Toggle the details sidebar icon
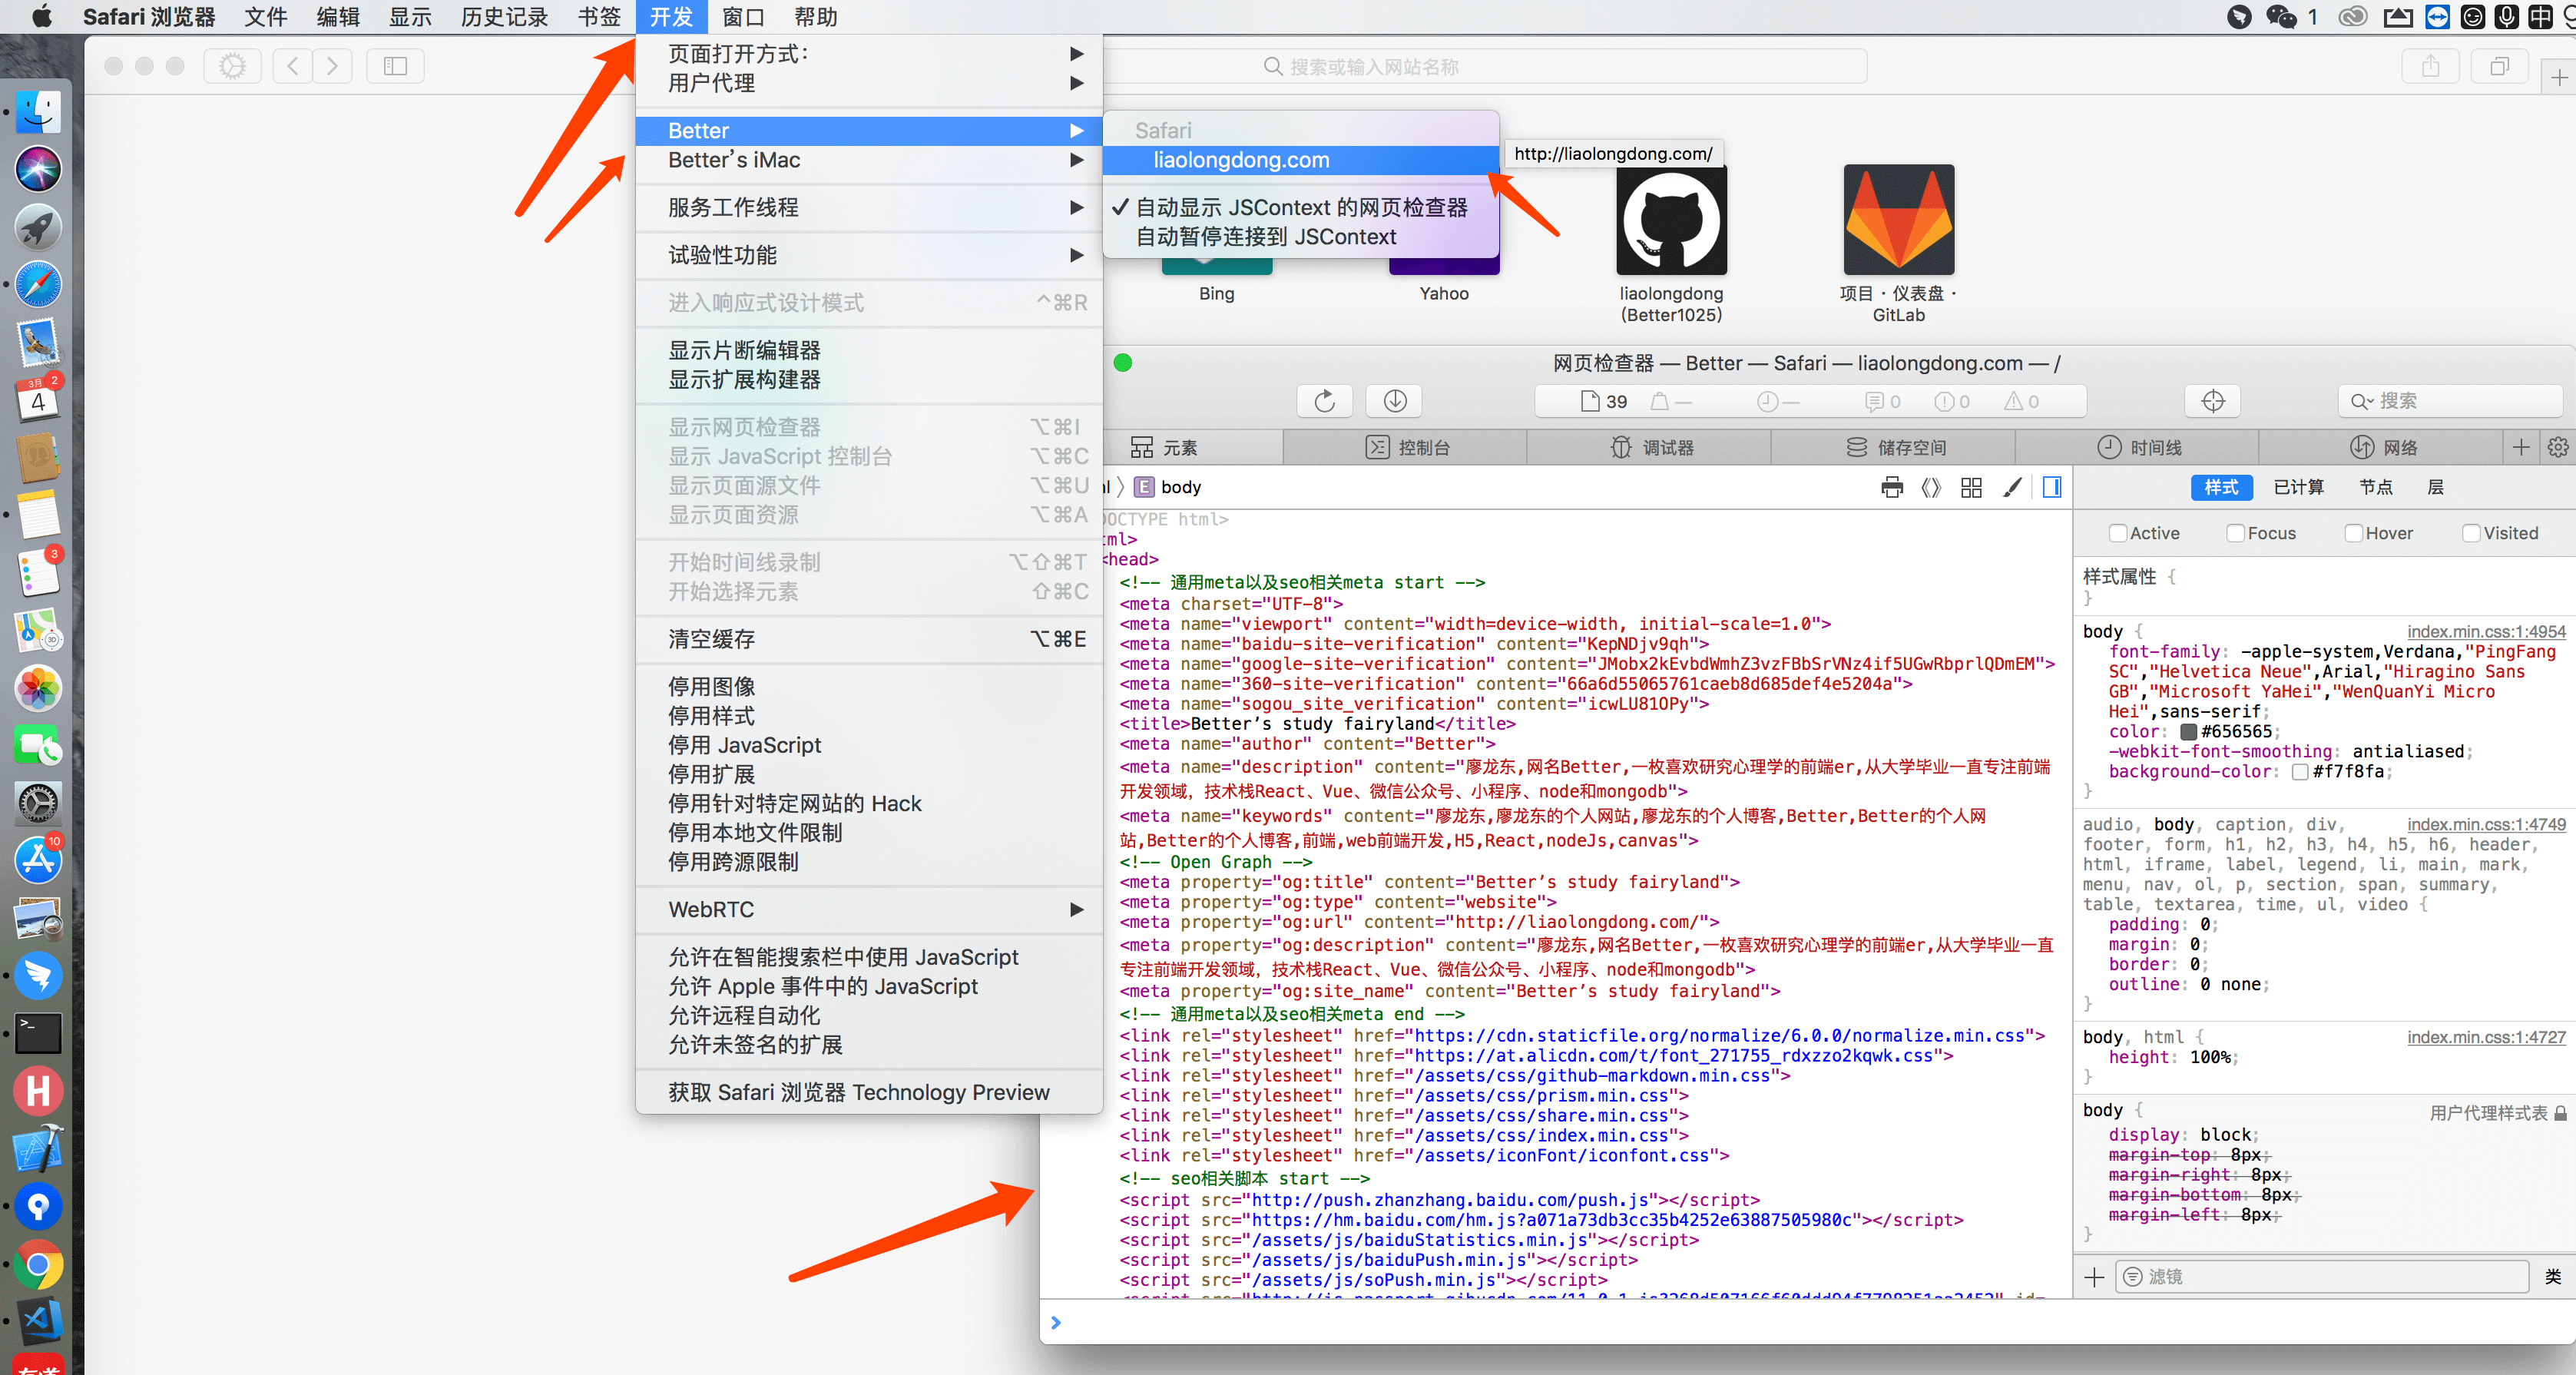 coord(2052,487)
